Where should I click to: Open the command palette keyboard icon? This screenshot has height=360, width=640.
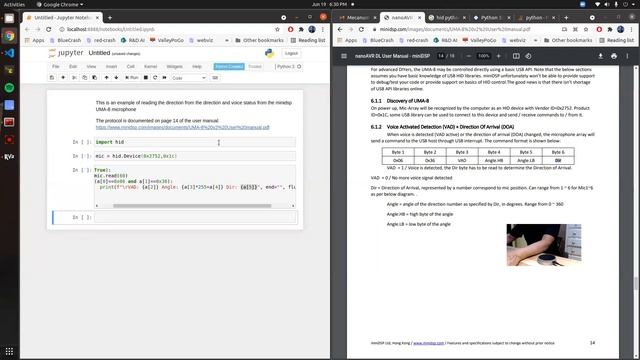[x=215, y=78]
